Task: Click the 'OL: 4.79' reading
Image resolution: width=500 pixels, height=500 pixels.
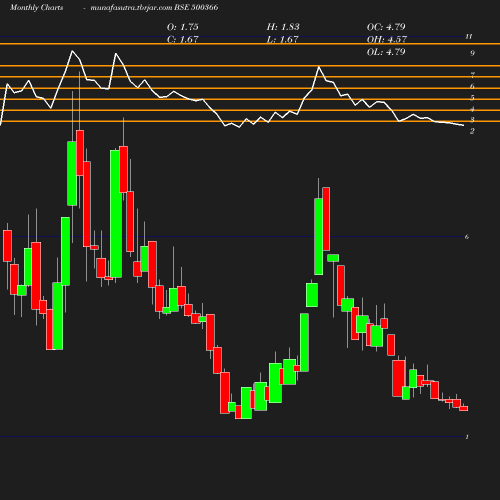Action: coord(386,52)
